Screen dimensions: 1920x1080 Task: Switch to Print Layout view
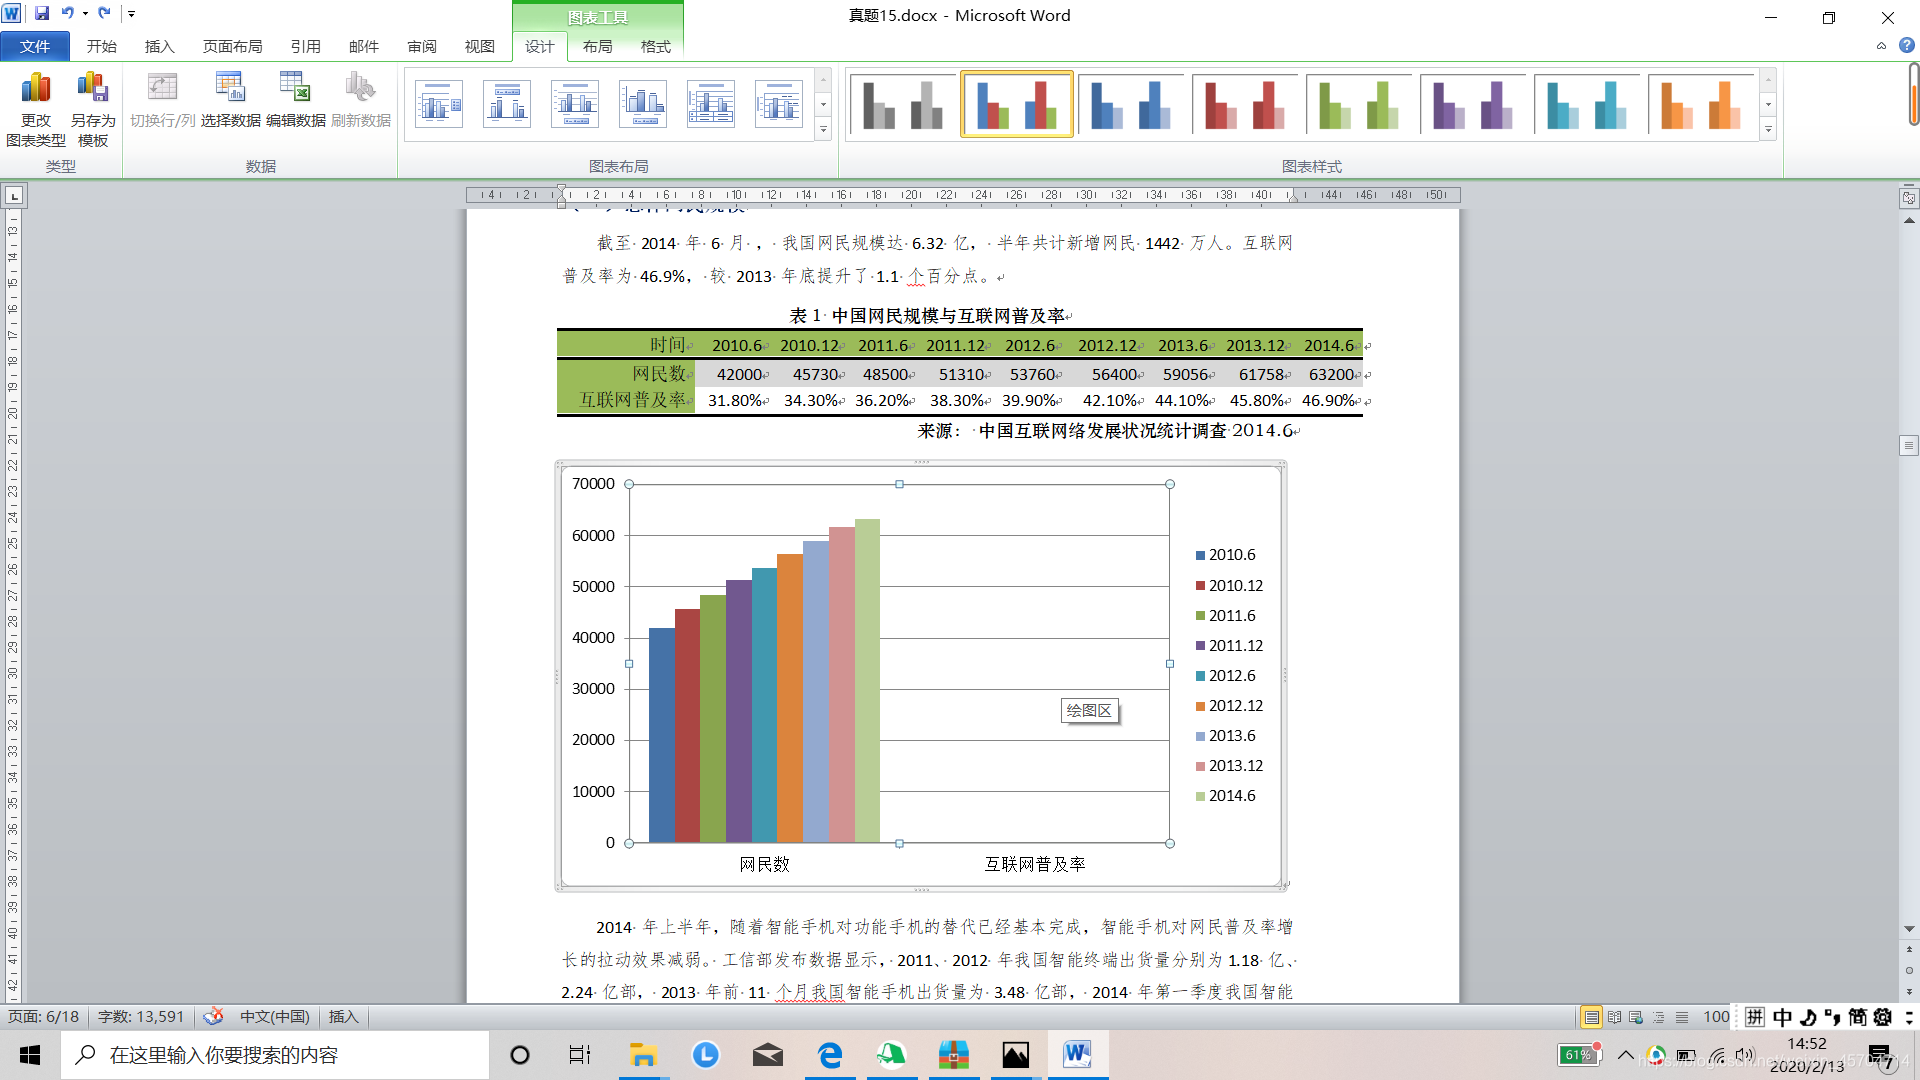(1591, 1017)
